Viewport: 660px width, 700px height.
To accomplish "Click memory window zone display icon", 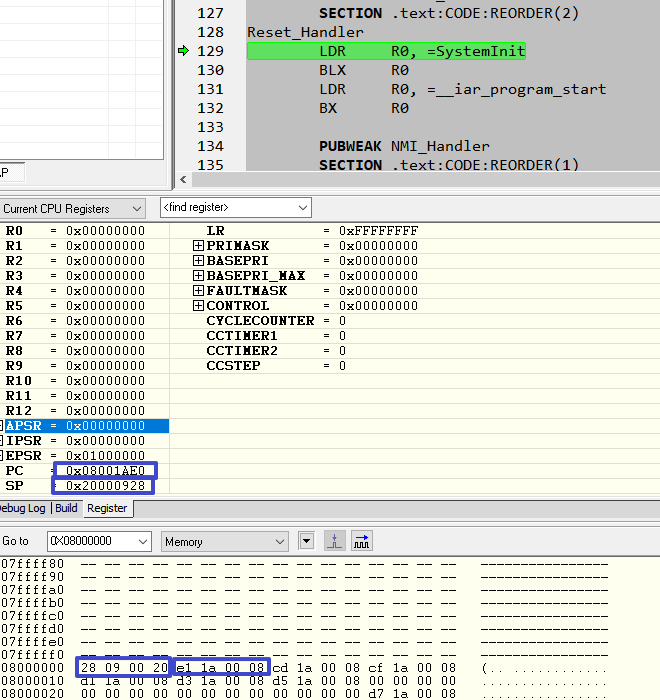I will click(x=334, y=541).
